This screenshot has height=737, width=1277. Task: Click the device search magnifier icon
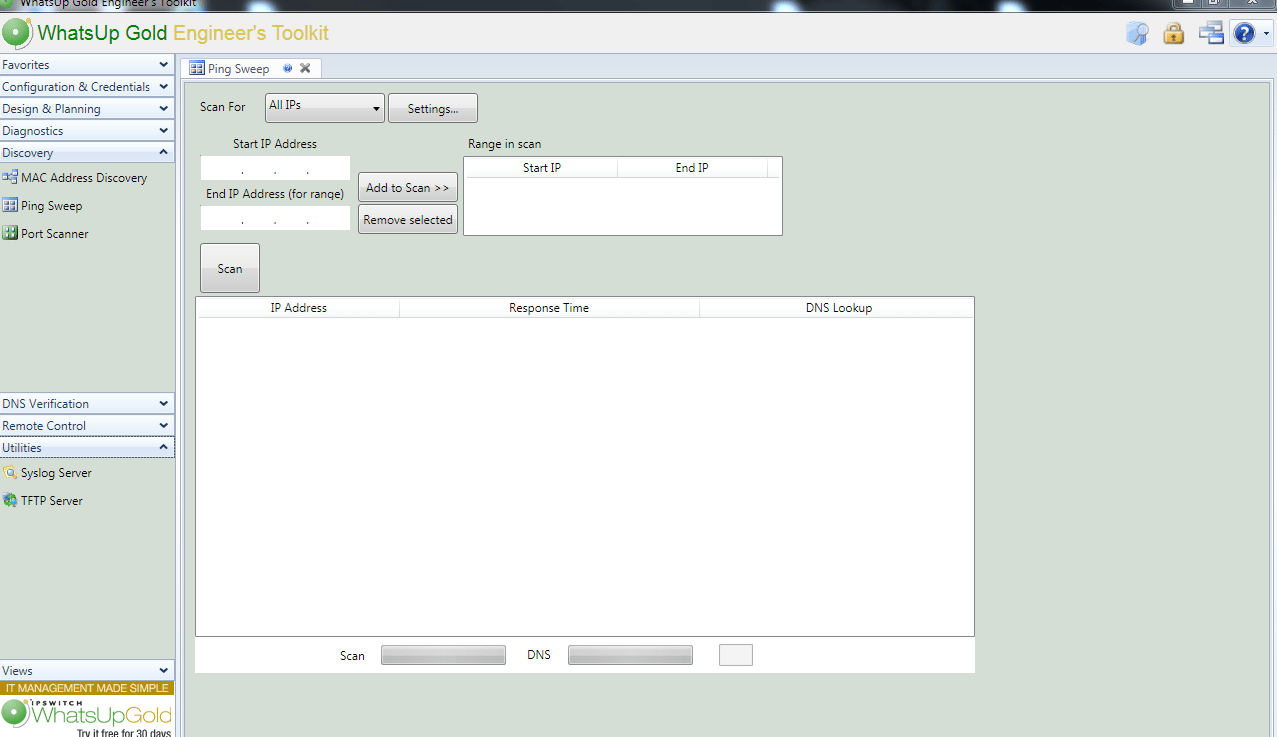point(1137,33)
